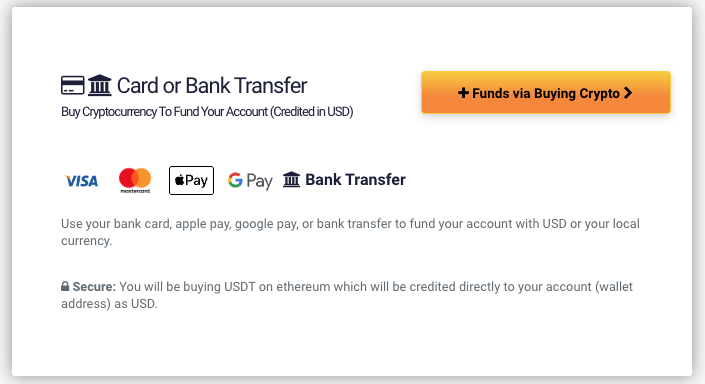This screenshot has width=705, height=384.
Task: Click the Buy Cryptocurrency To Fund subtitle
Action: coord(207,112)
